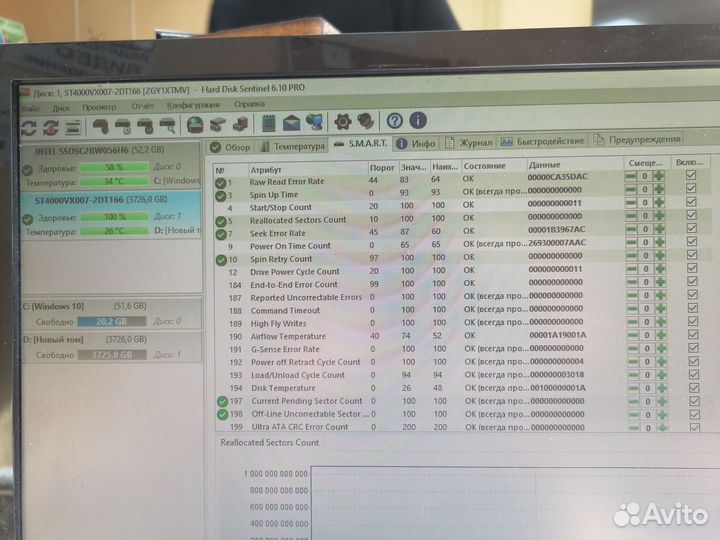Switch to the S.M.A.R.T. tab
Screen dimensions: 720x540
(361, 144)
